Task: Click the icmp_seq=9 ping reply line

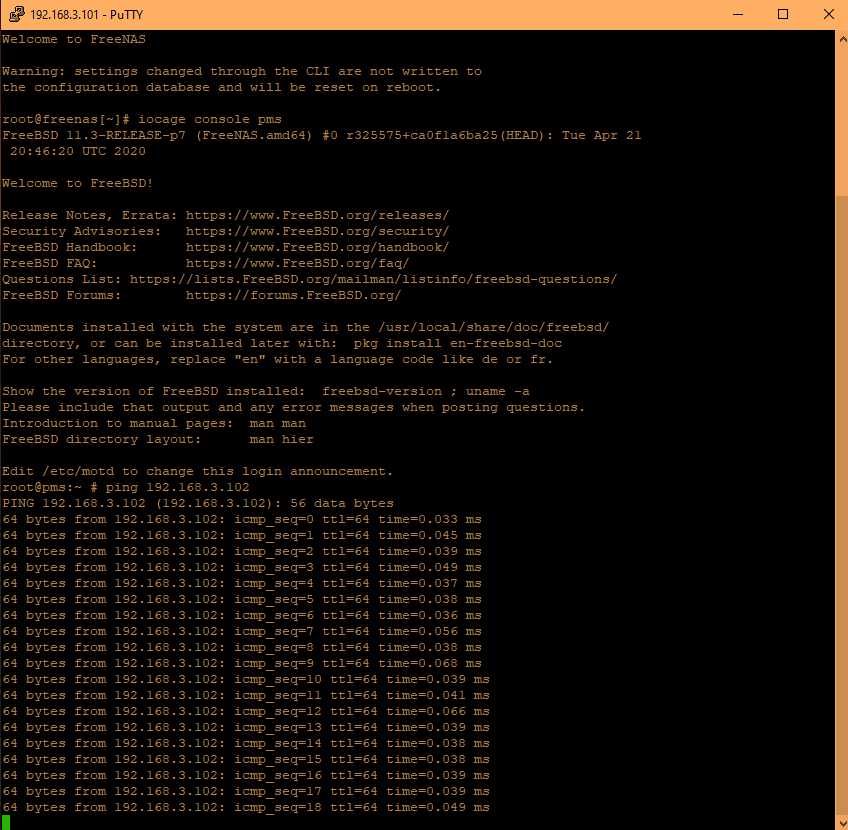Action: click(x=242, y=663)
